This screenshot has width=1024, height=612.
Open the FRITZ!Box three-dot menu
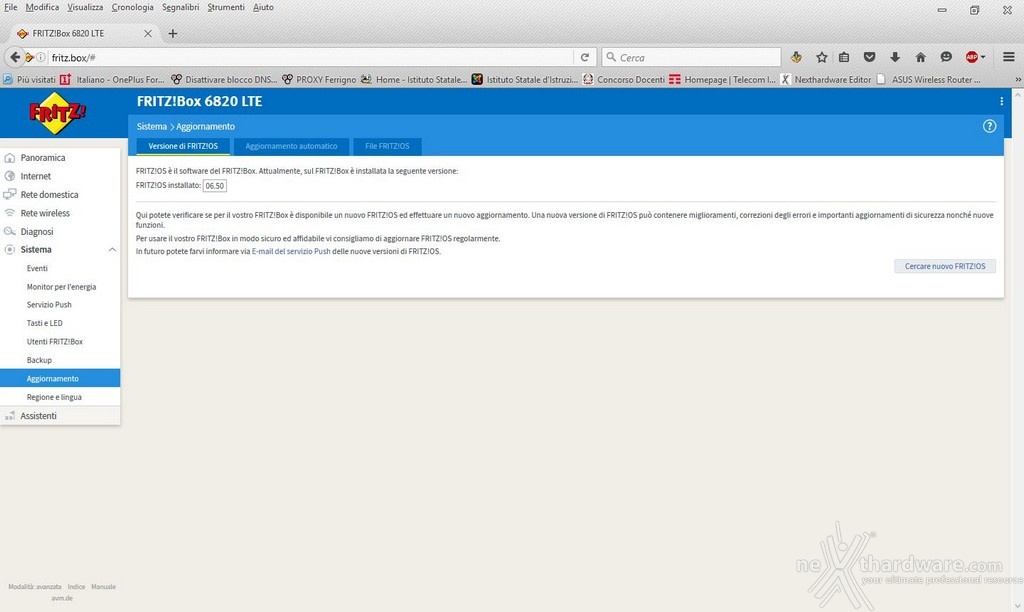coord(1001,101)
